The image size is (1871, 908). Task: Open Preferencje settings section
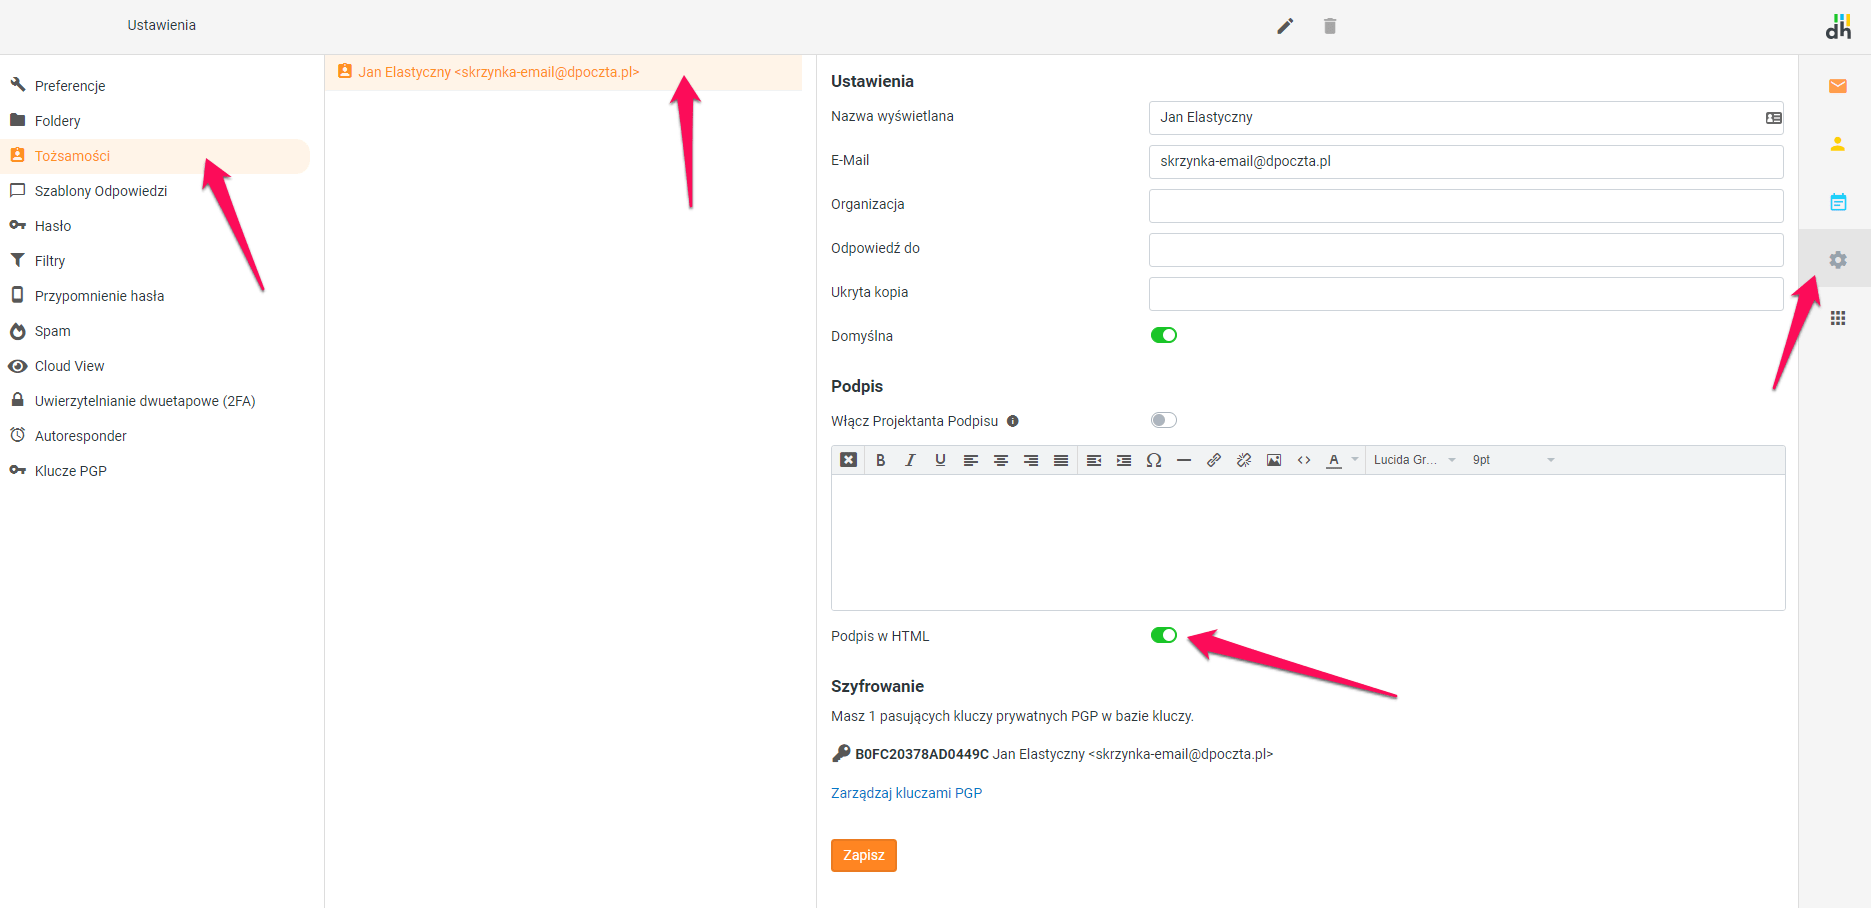point(155,86)
